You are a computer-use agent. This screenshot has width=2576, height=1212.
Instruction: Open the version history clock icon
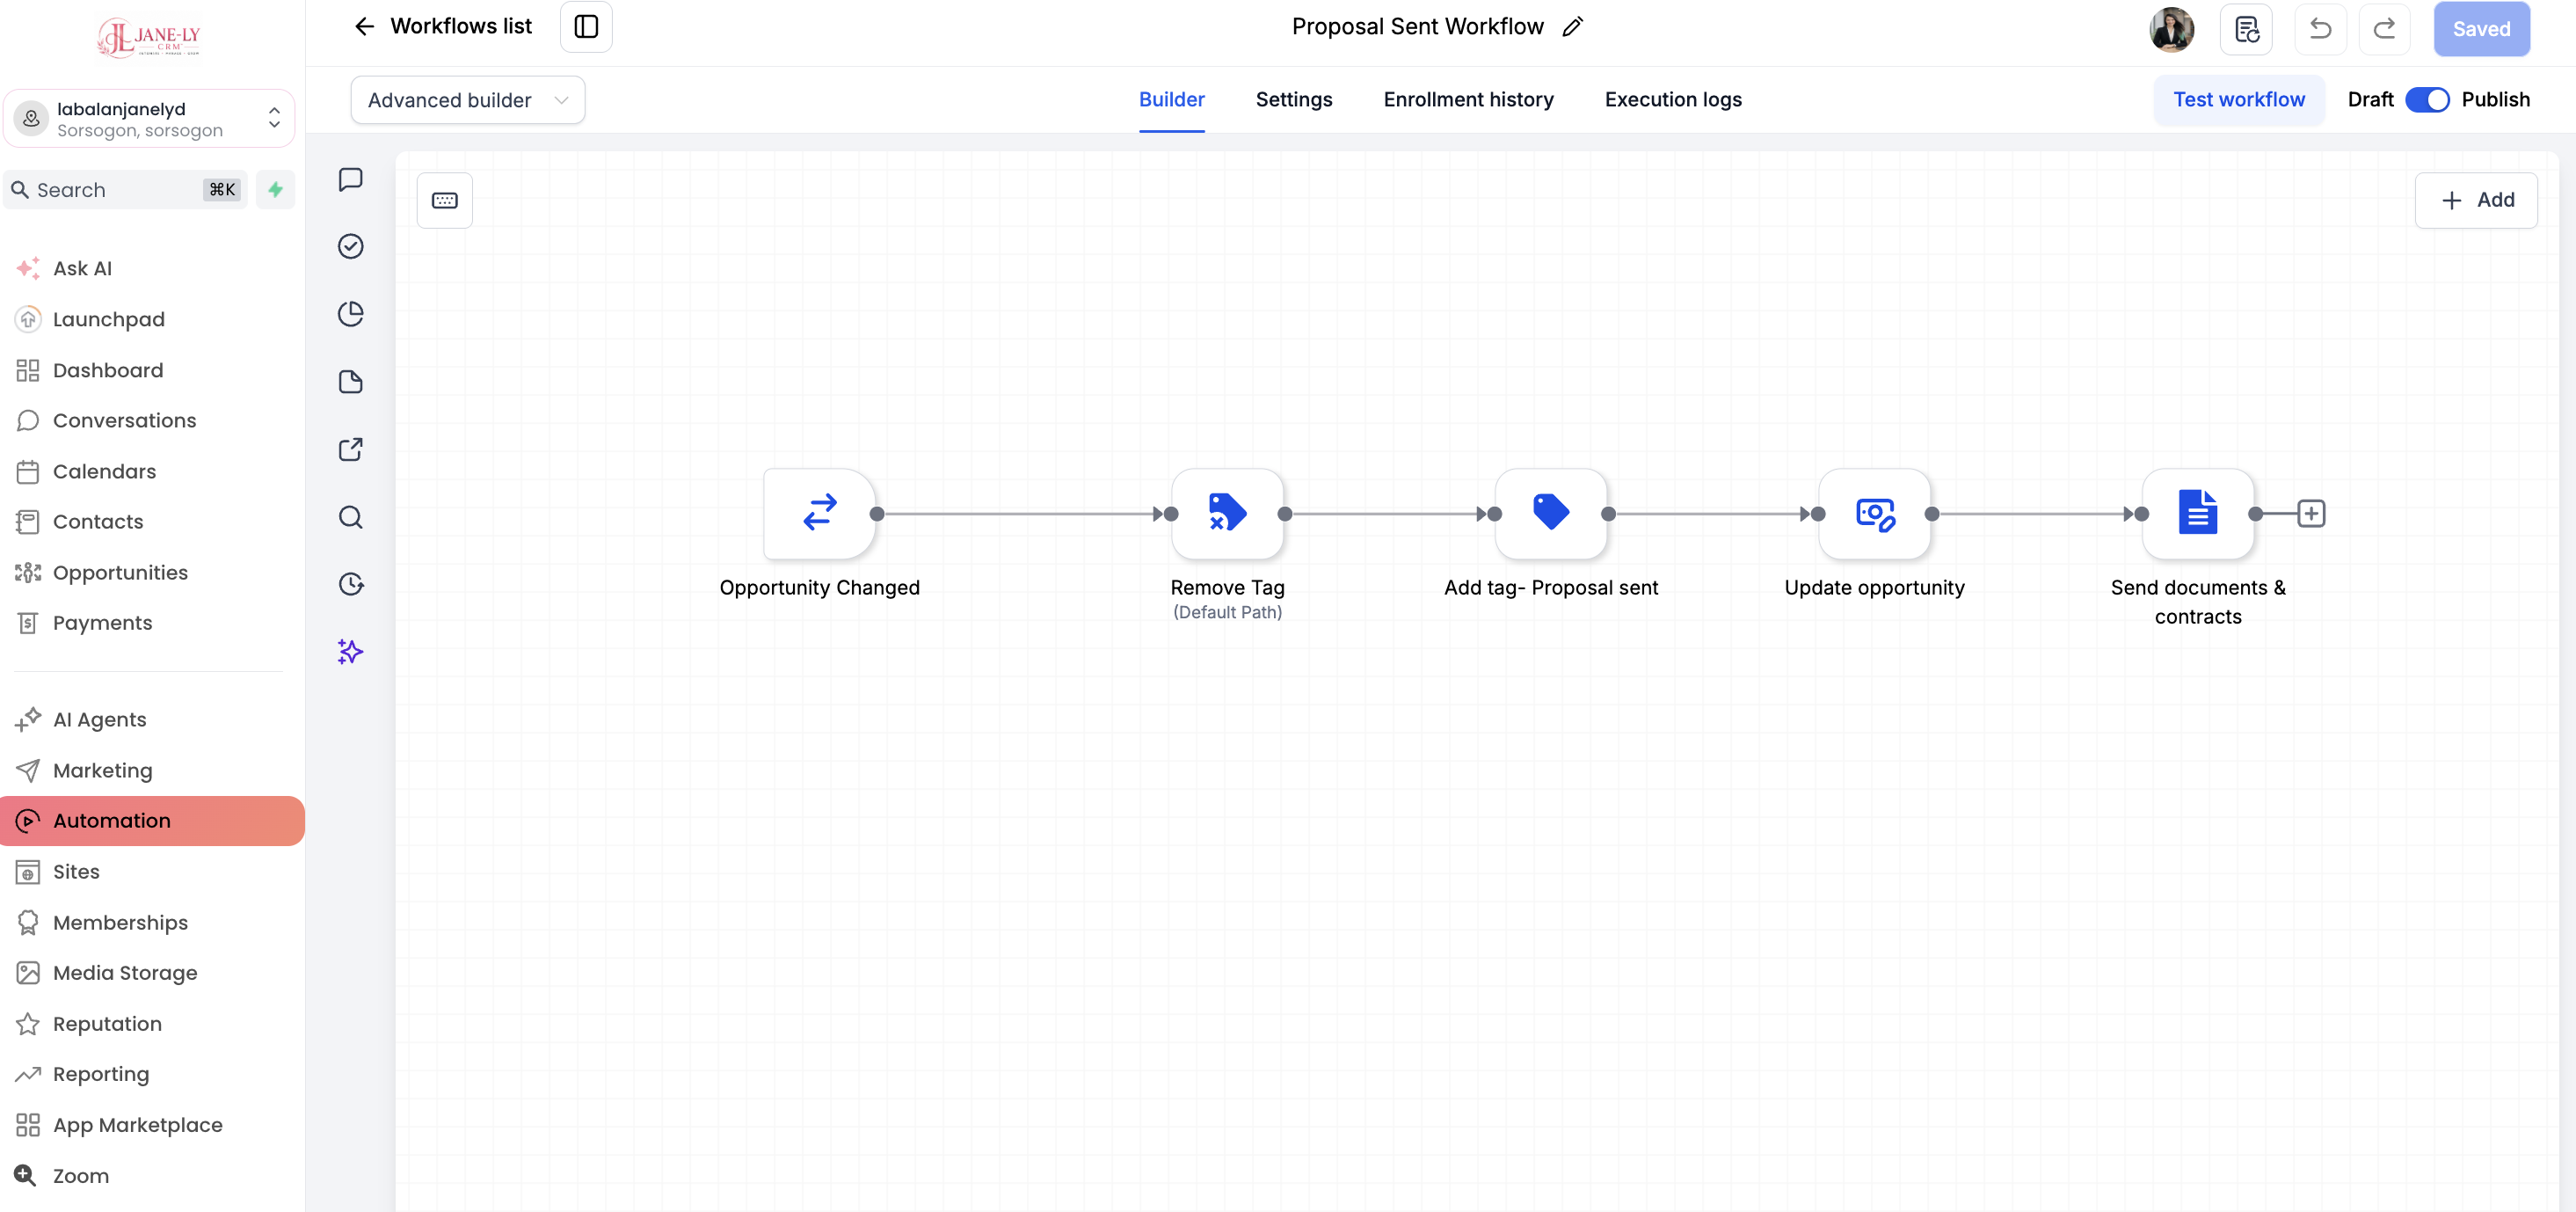tap(350, 584)
